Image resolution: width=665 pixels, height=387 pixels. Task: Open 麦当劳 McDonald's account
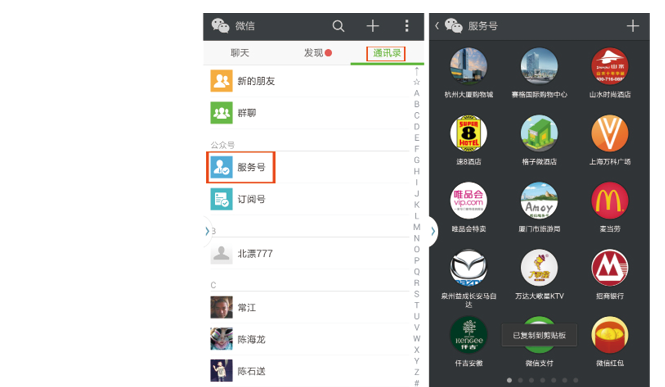click(610, 207)
